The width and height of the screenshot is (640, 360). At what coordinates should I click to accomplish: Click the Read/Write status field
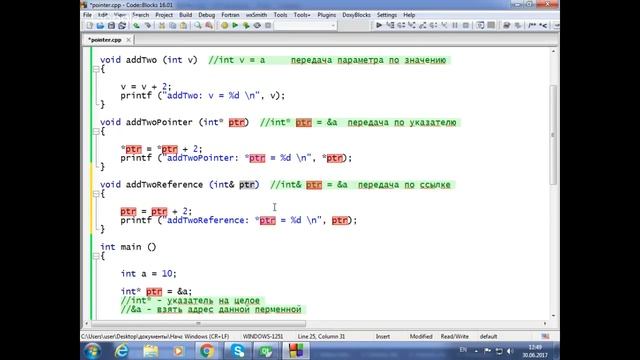pyautogui.click(x=454, y=336)
